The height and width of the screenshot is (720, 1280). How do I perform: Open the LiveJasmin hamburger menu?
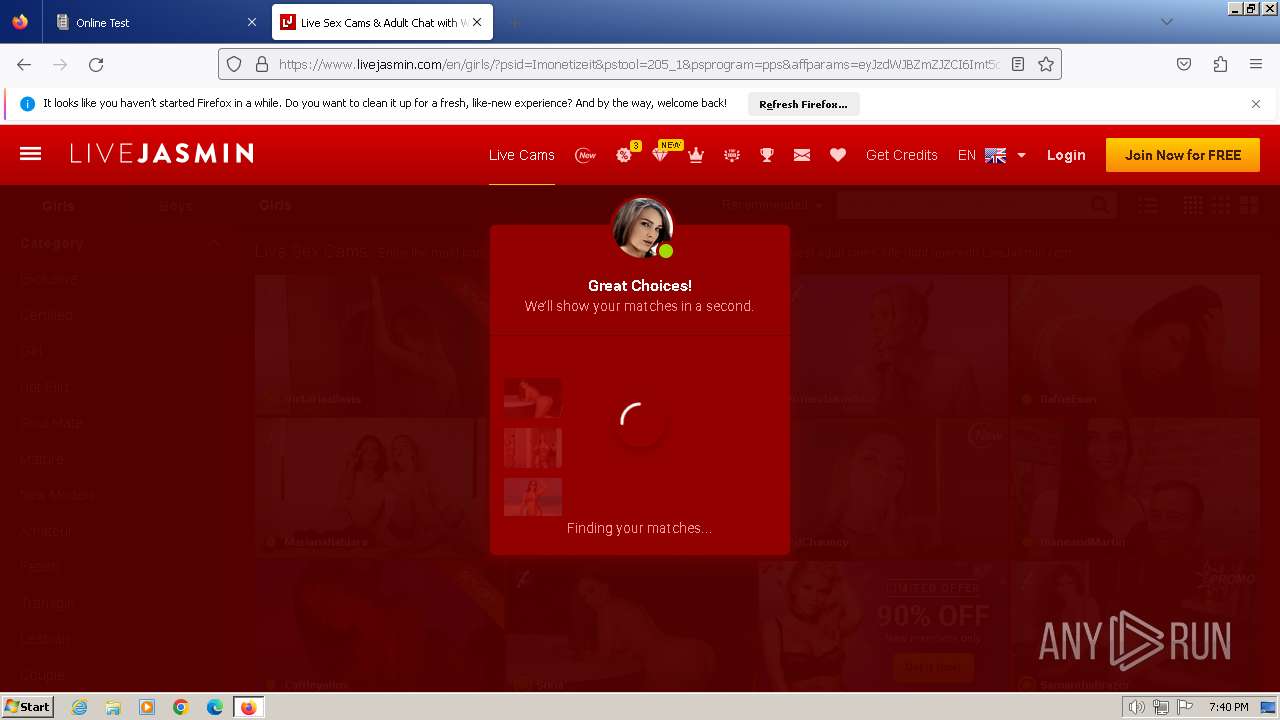pos(30,154)
